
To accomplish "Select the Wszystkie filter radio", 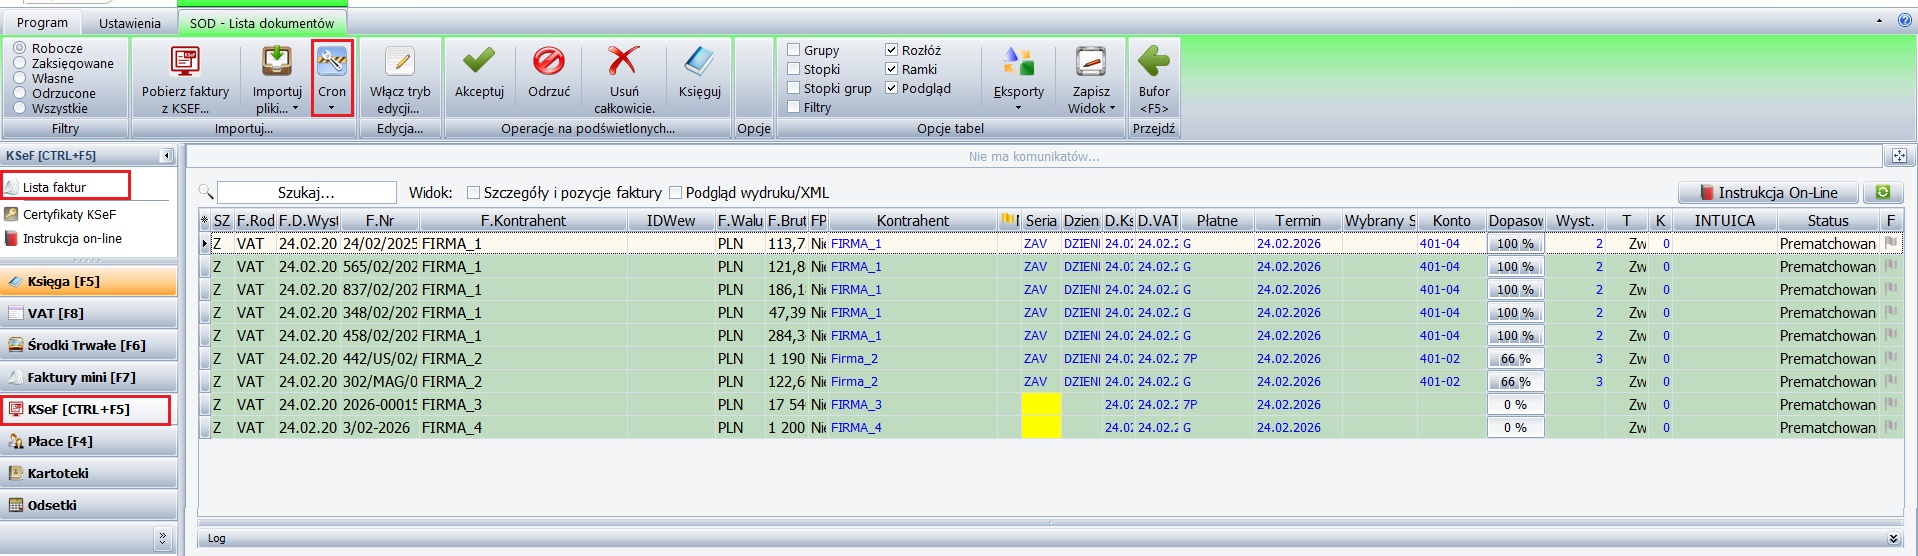I will 20,108.
